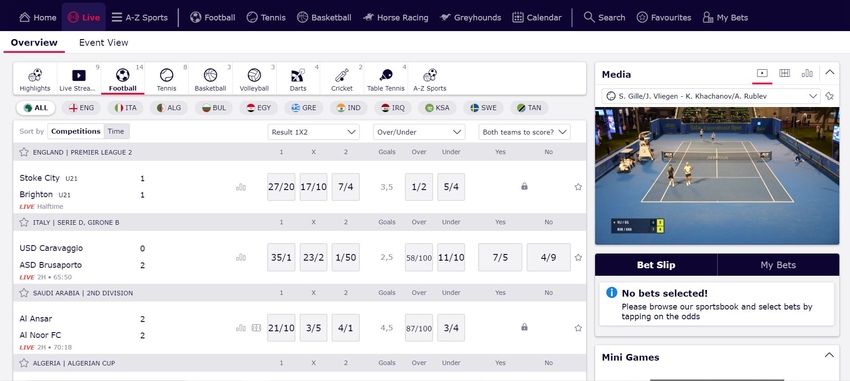850x381 pixels.
Task: Sort matches by Competitions
Action: pyautogui.click(x=76, y=131)
